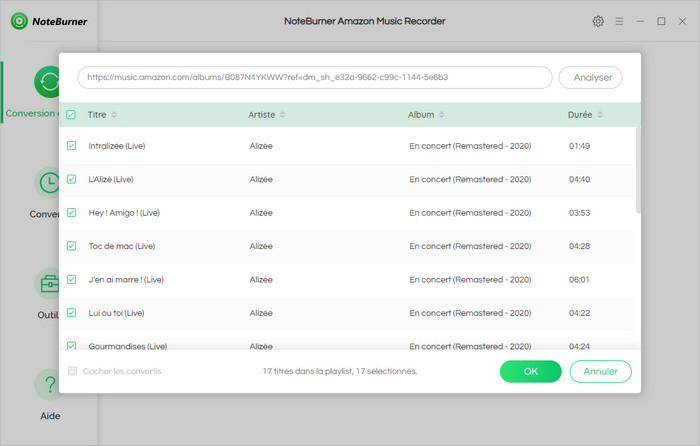This screenshot has width=700, height=446.
Task: Click the track list vertical scrollbar
Action: point(638,170)
